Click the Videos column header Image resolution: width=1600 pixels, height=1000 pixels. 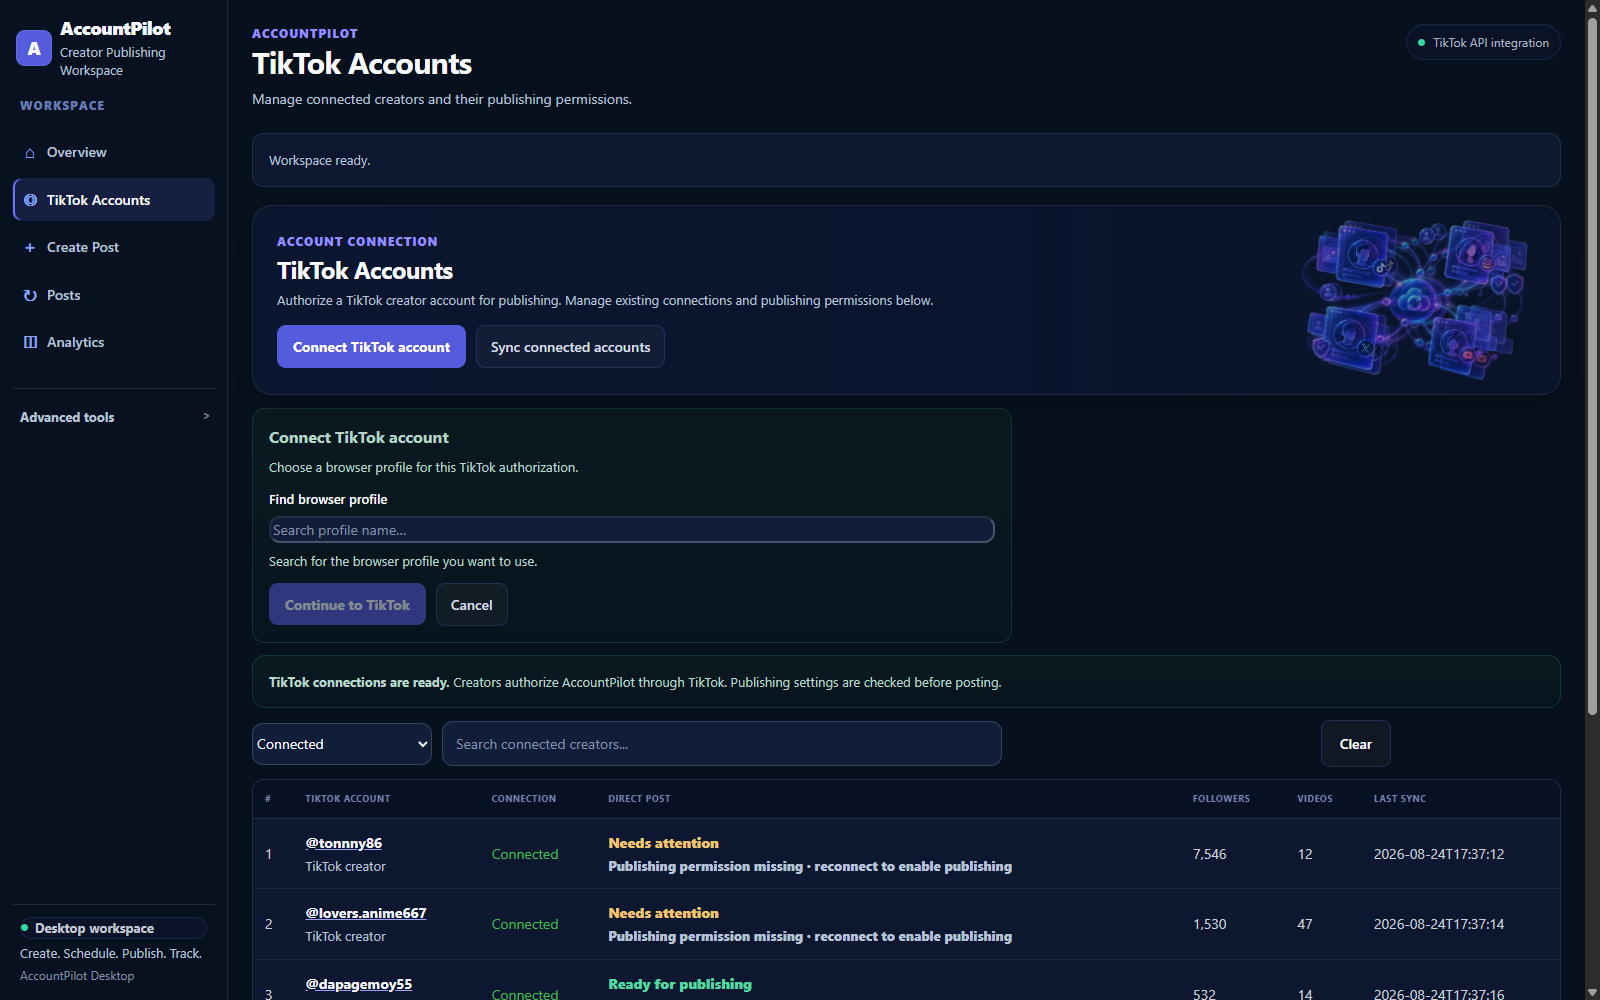point(1315,799)
